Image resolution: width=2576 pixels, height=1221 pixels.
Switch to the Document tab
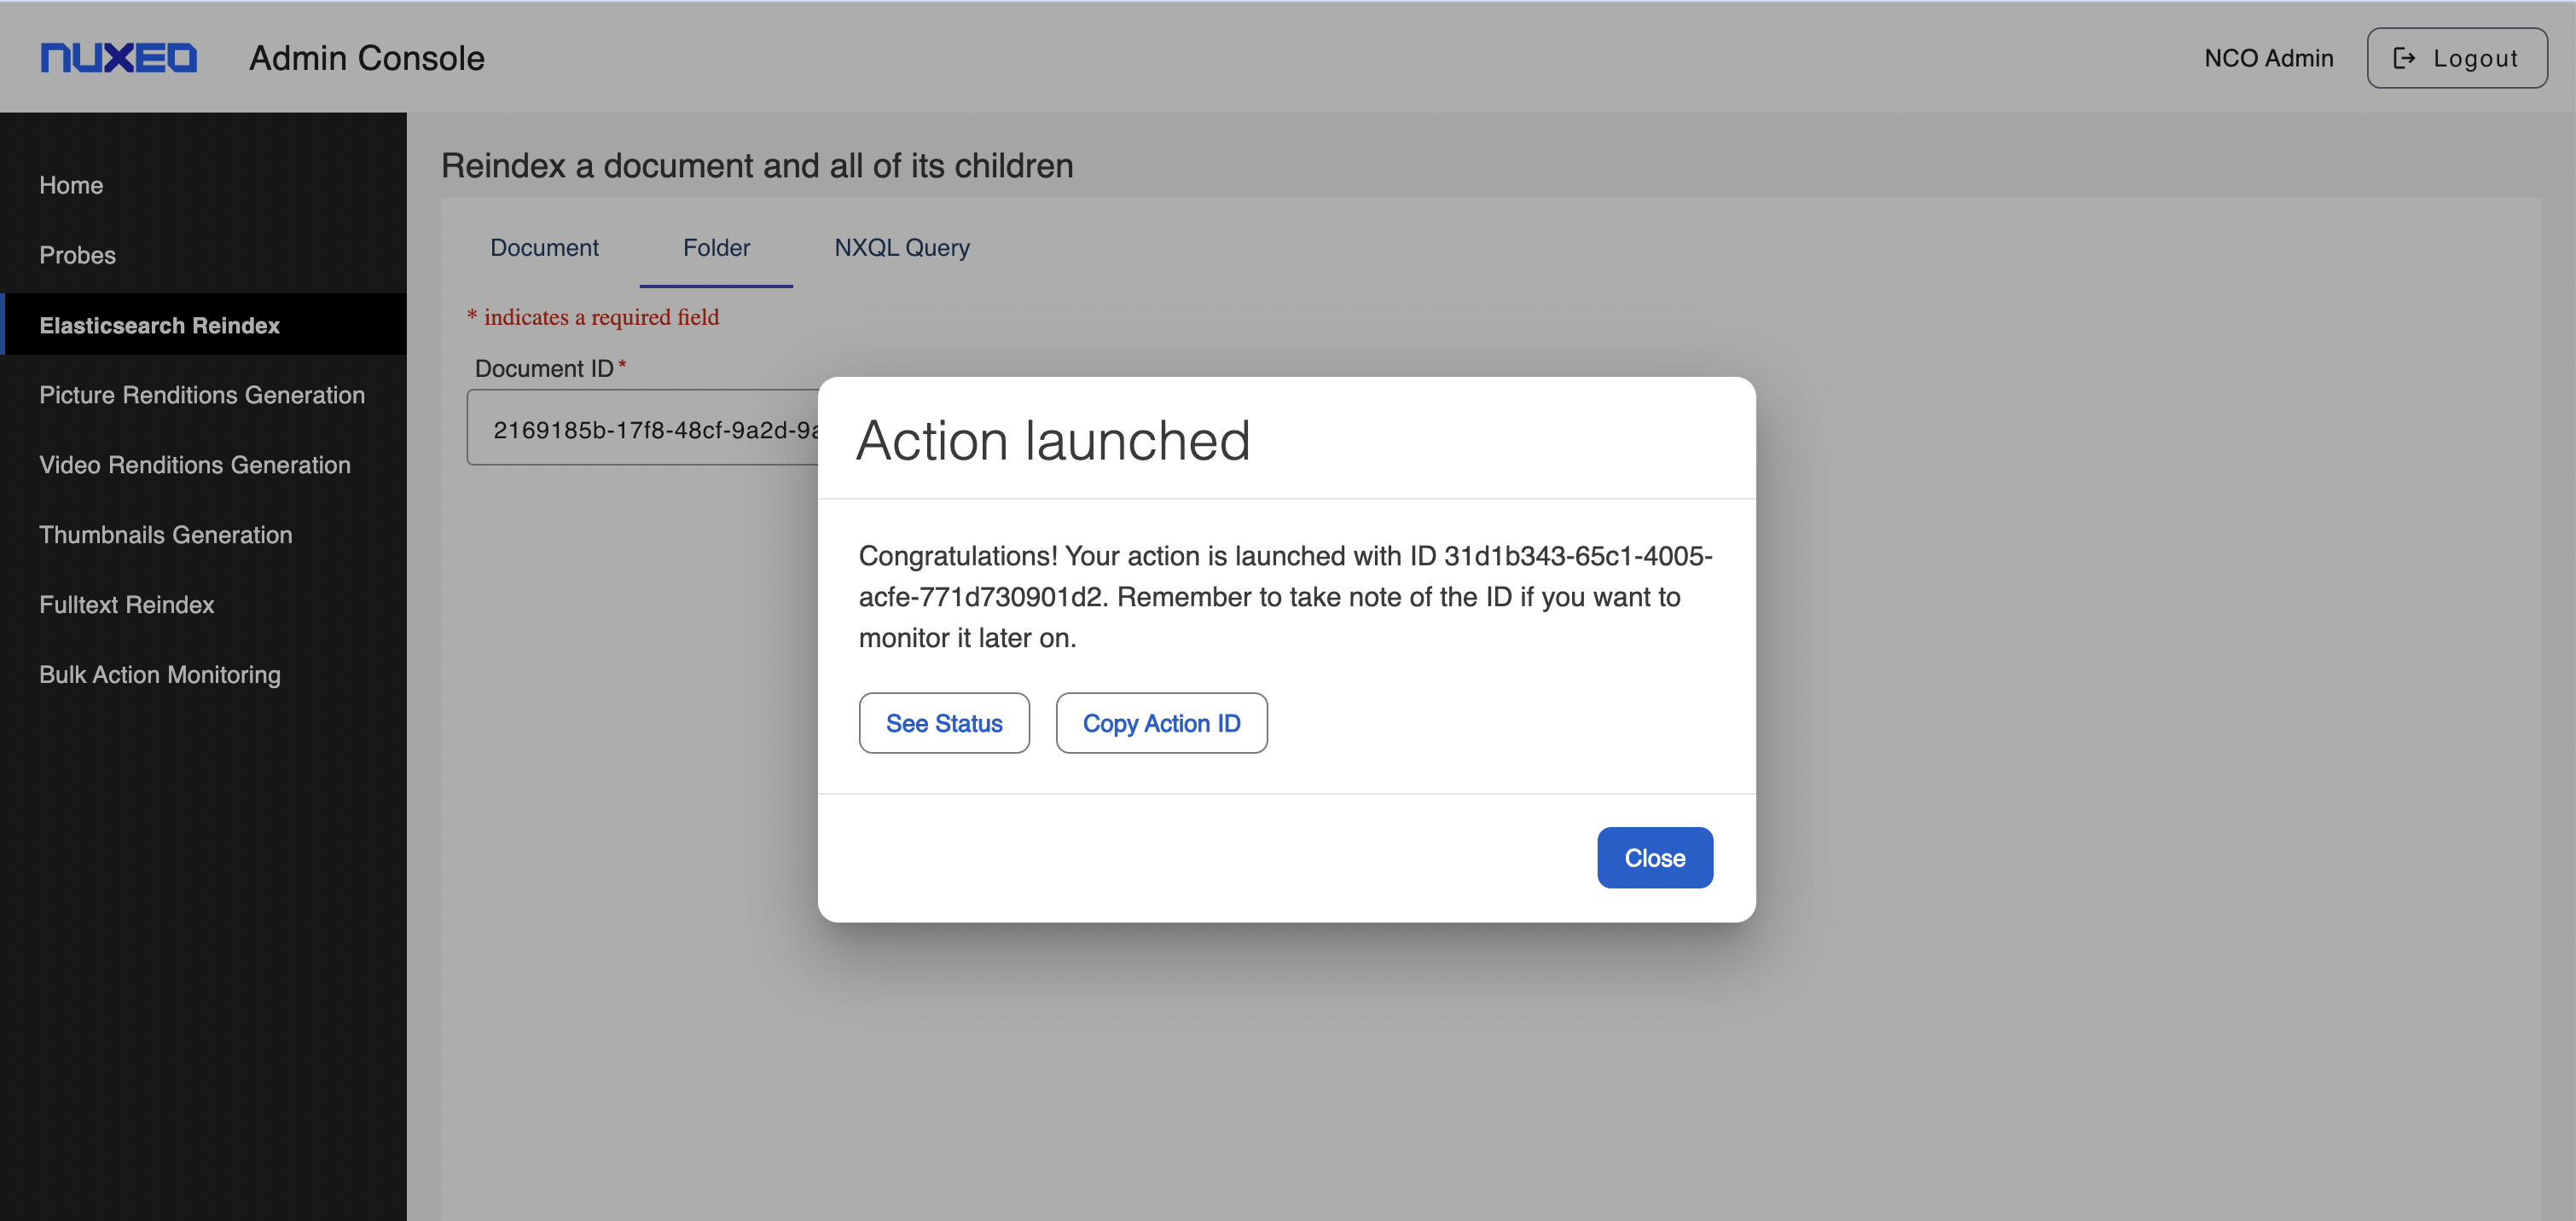(x=544, y=248)
